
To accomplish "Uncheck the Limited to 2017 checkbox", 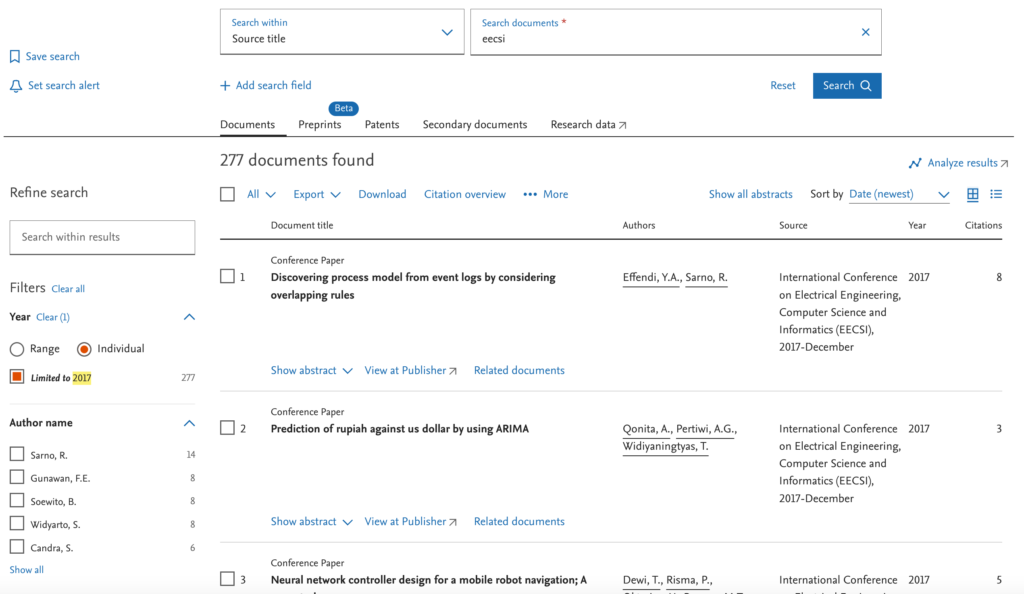I will pos(17,377).
